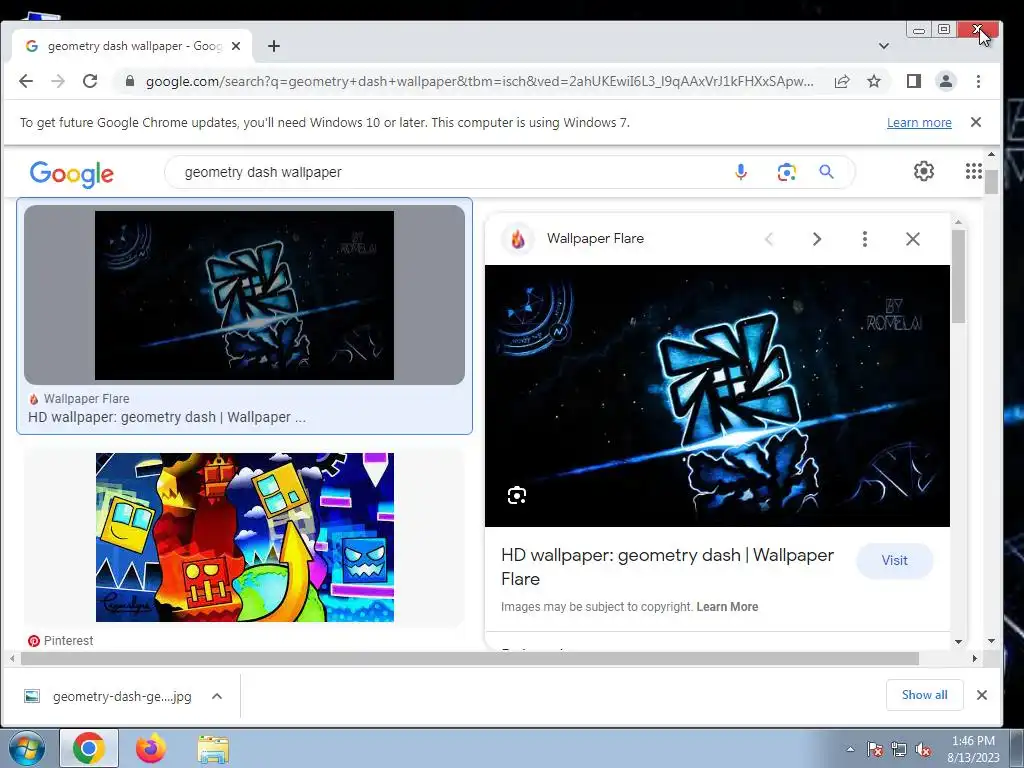The height and width of the screenshot is (768, 1024).
Task: Open Pinterest colorful geometry dash thumbnail
Action: [x=245, y=537]
